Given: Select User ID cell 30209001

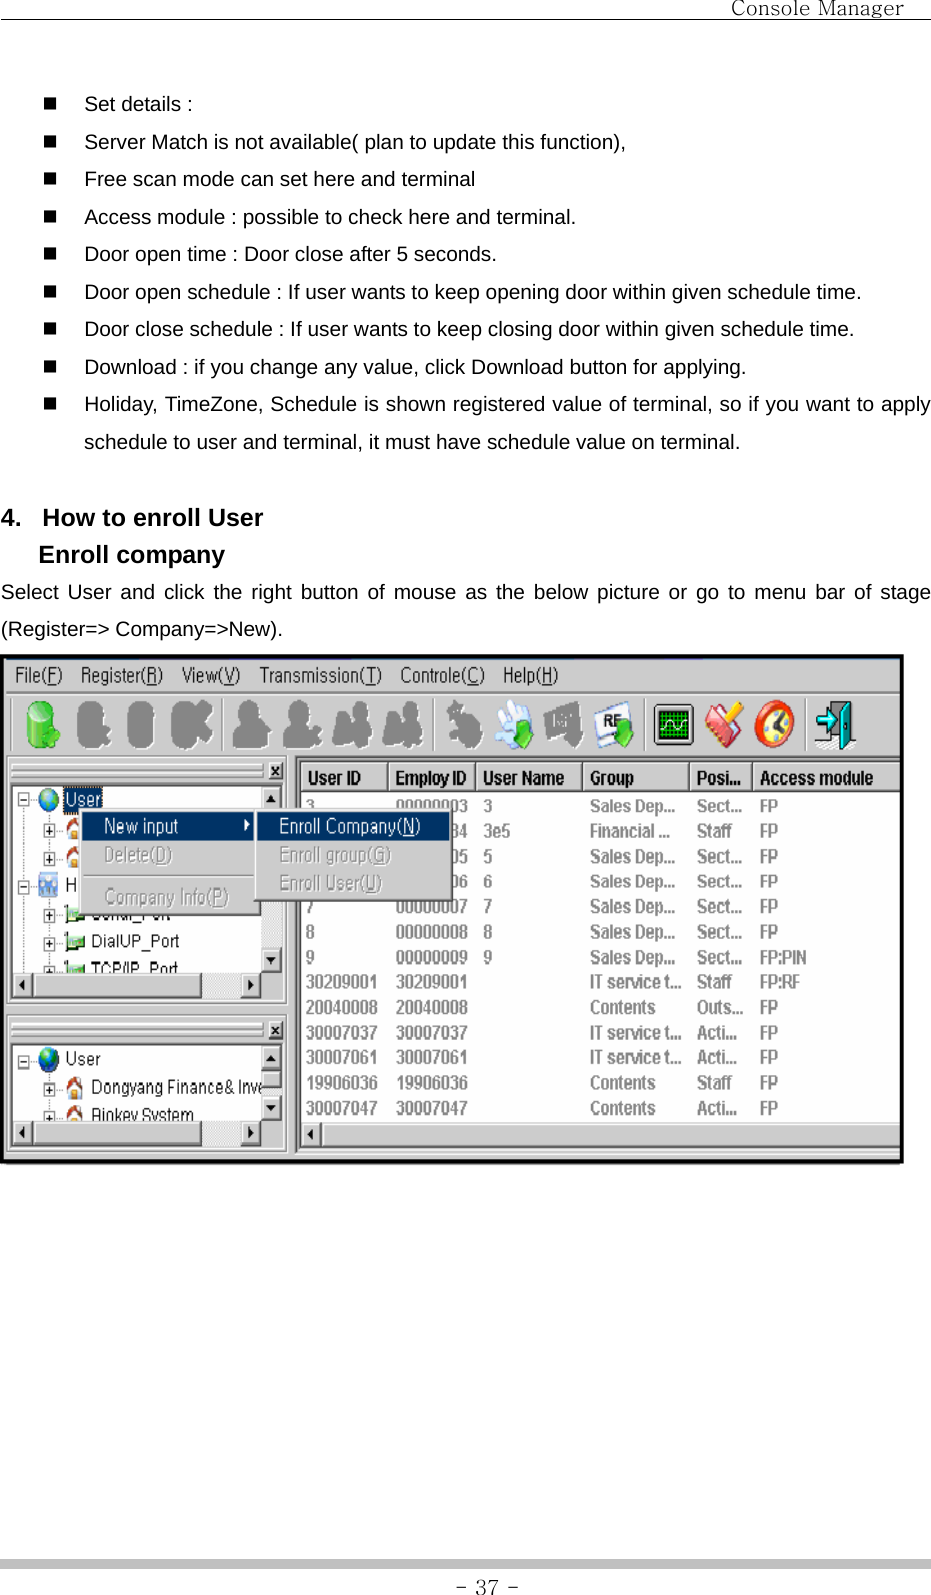Looking at the screenshot, I should point(342,982).
